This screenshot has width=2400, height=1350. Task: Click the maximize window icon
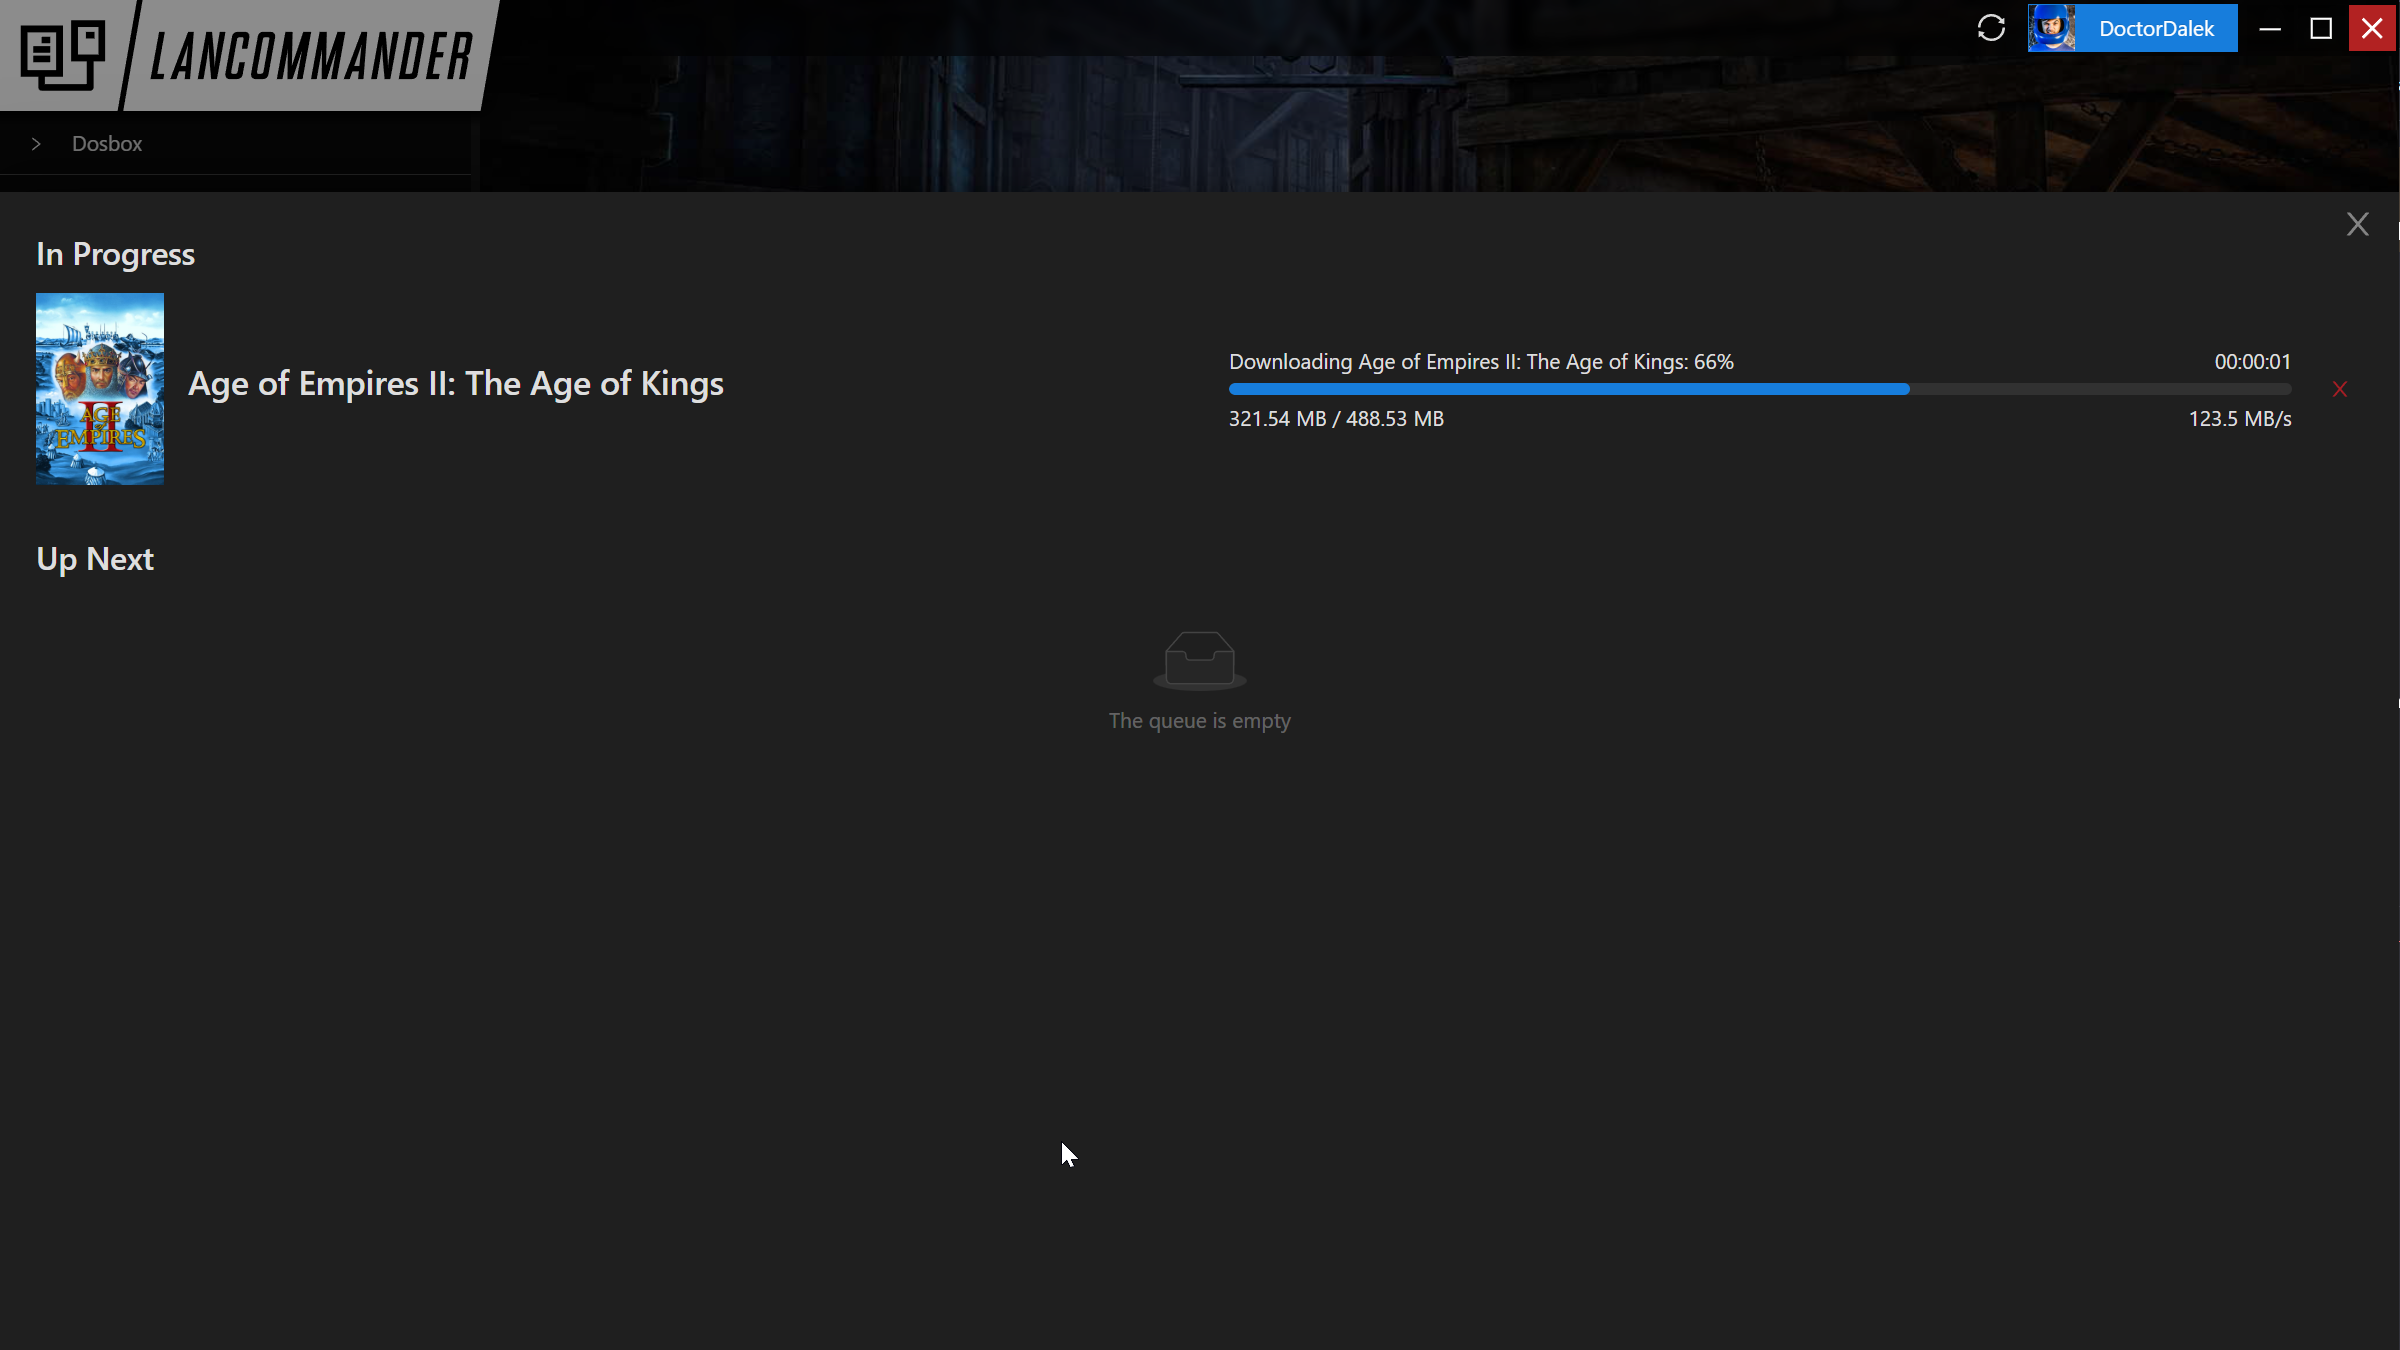[x=2321, y=28]
